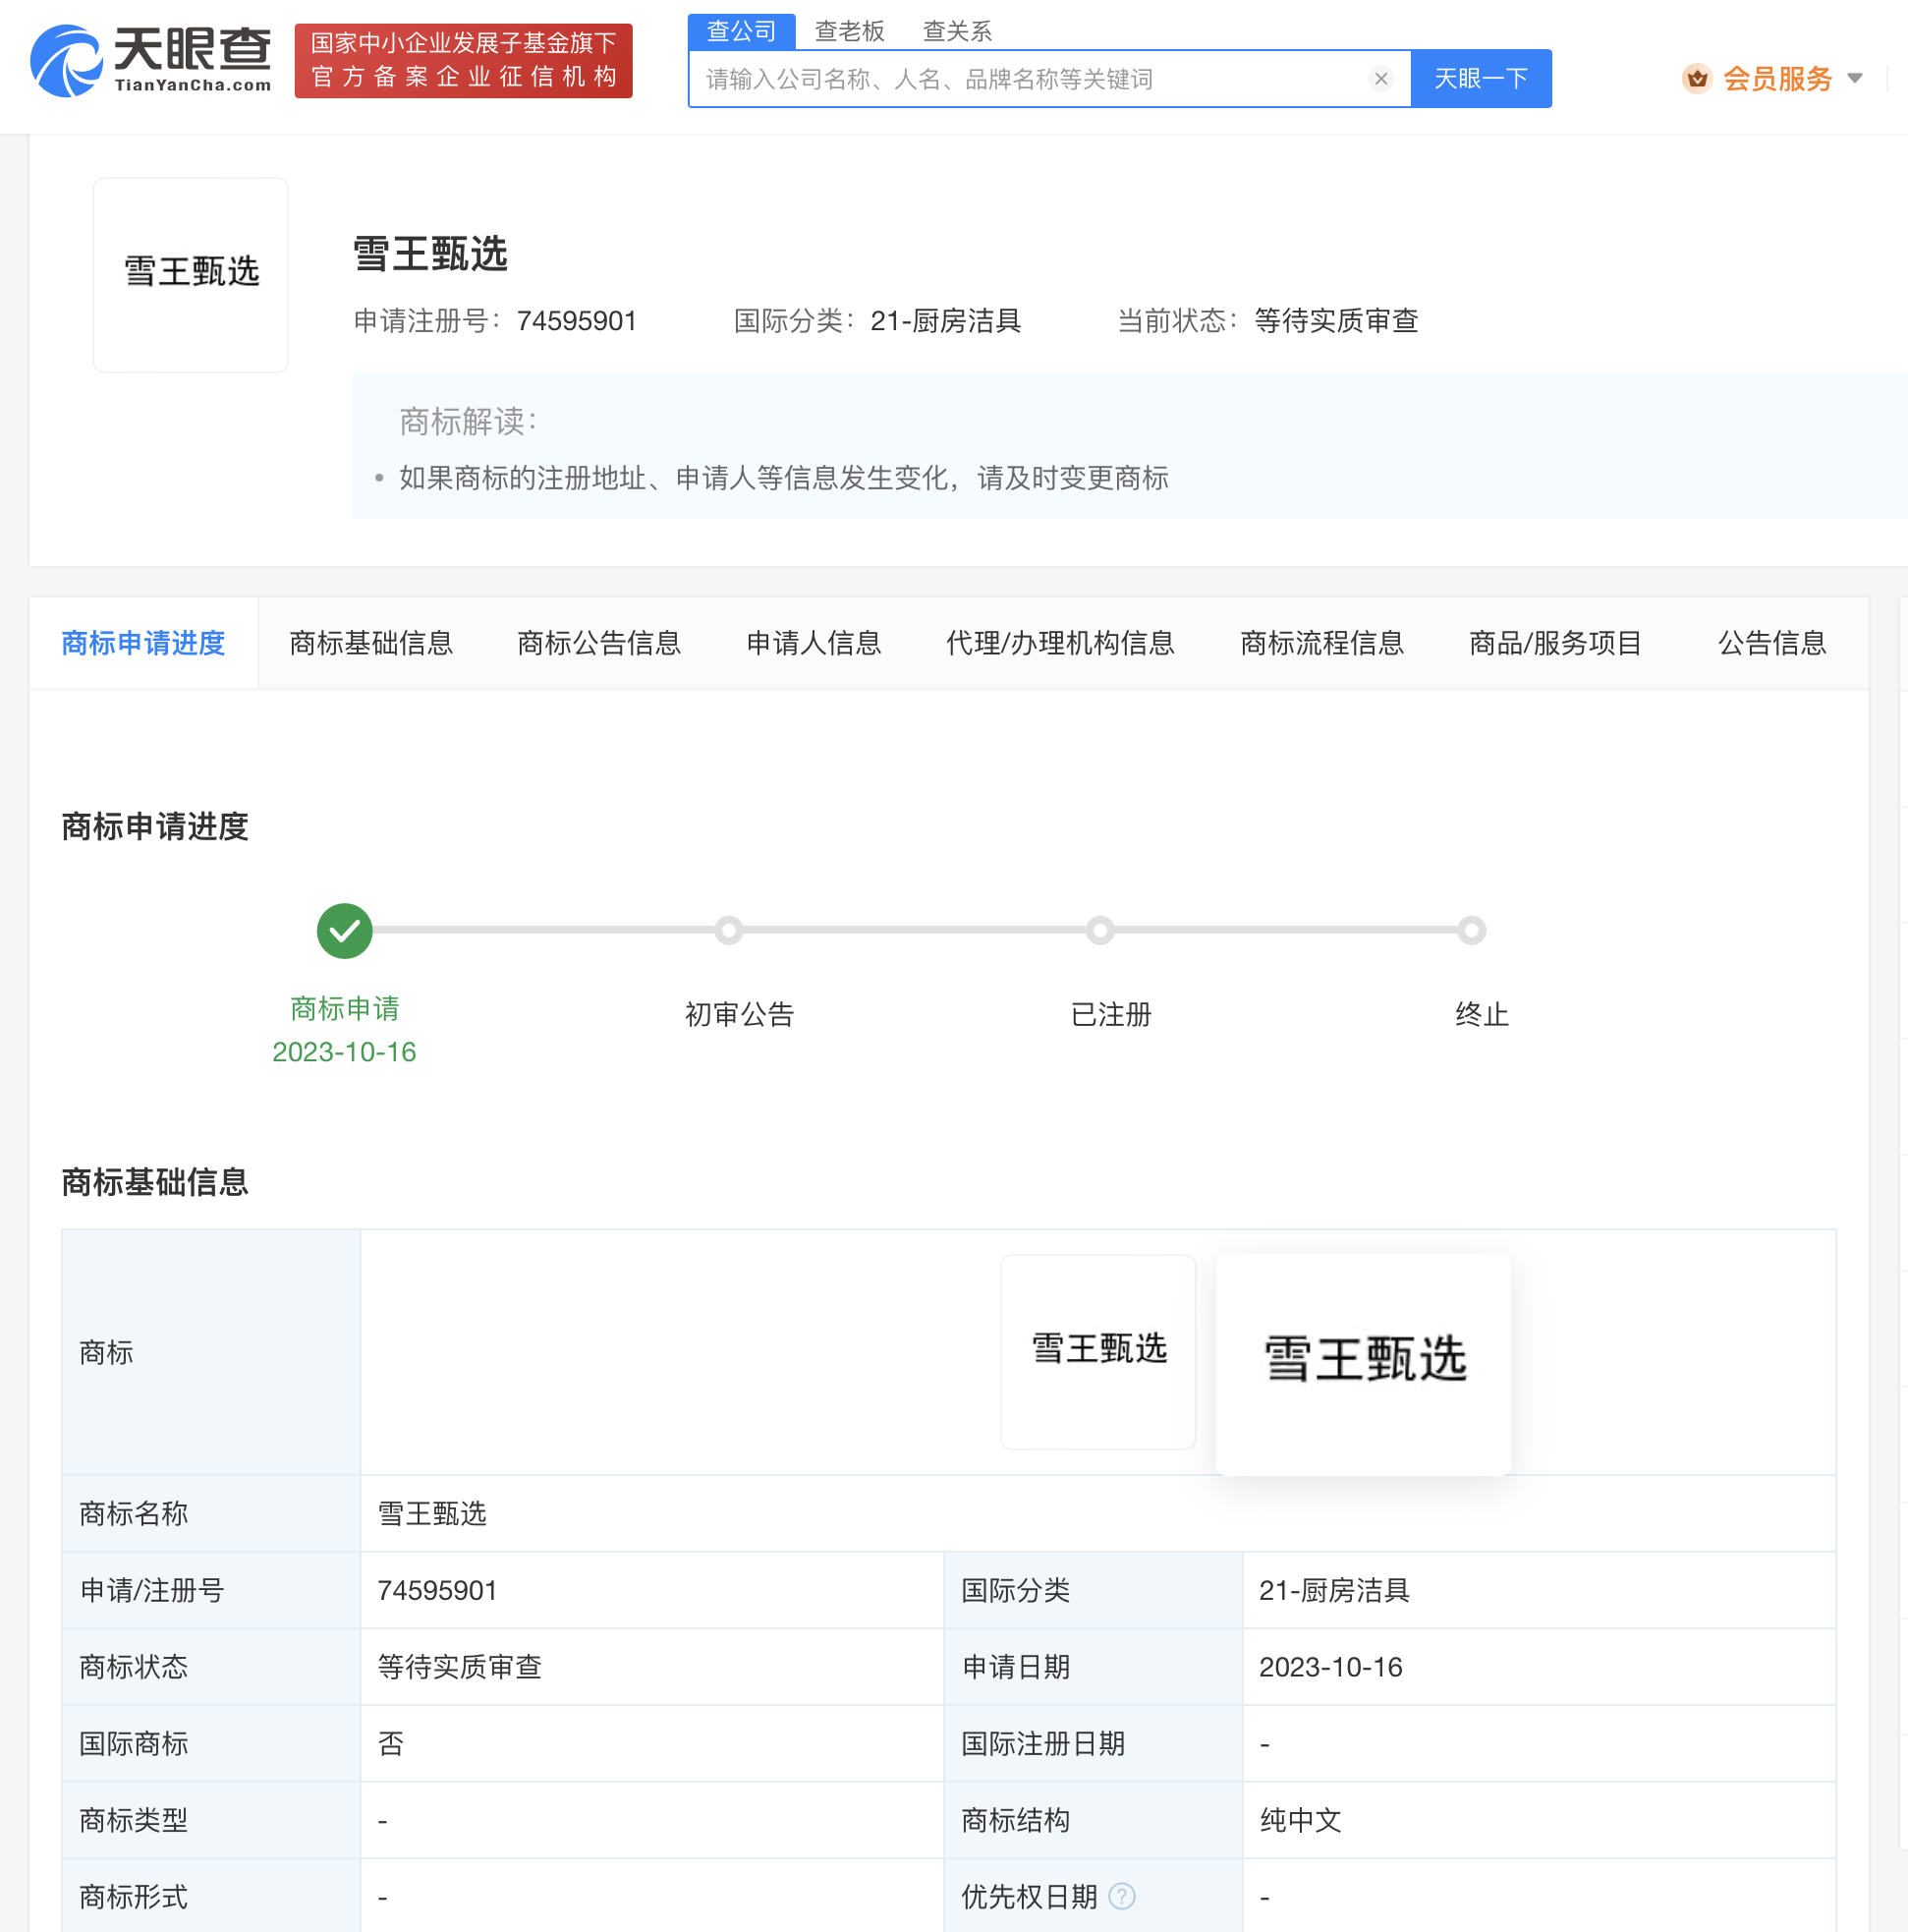Switch to 代理/办理机构信息 tab
This screenshot has width=1908, height=1932.
(x=1060, y=643)
